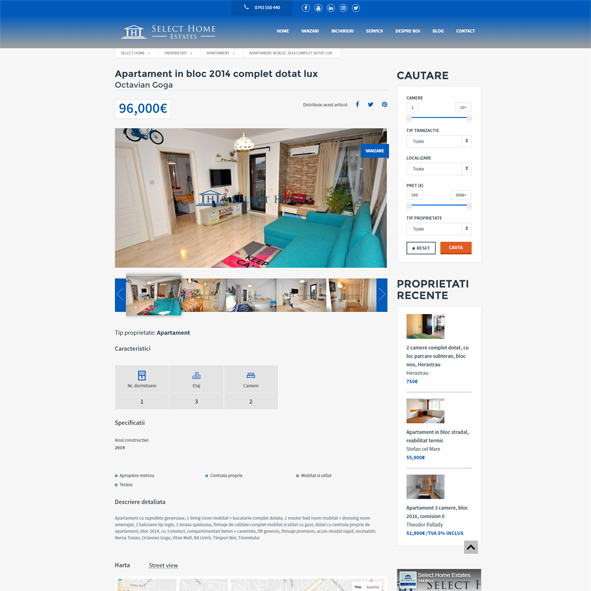Select the first gallery thumbnail with teal sofa

tap(153, 295)
